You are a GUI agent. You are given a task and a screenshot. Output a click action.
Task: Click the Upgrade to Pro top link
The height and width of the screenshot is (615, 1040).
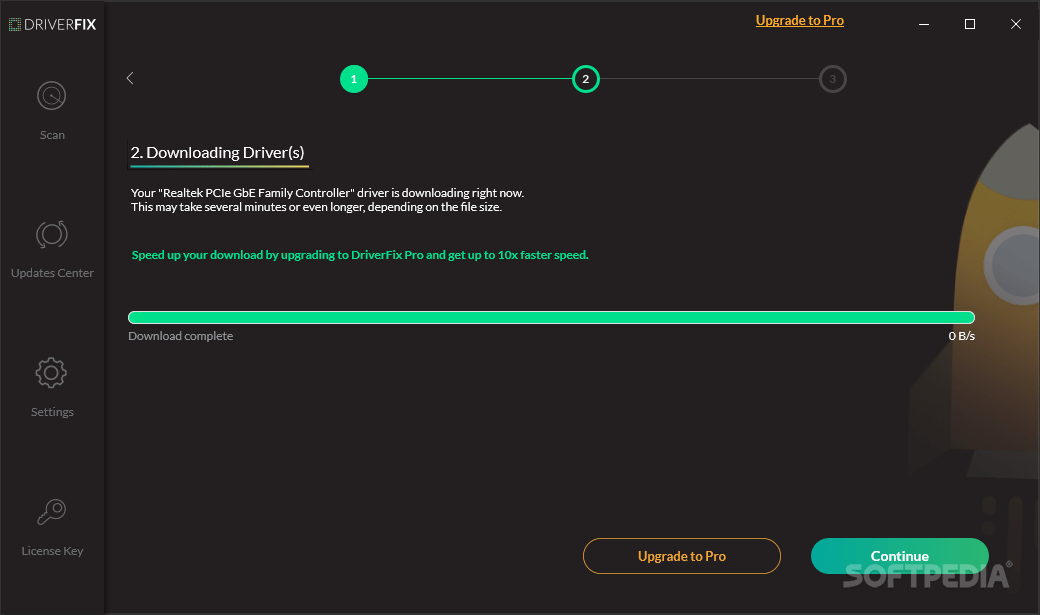799,21
